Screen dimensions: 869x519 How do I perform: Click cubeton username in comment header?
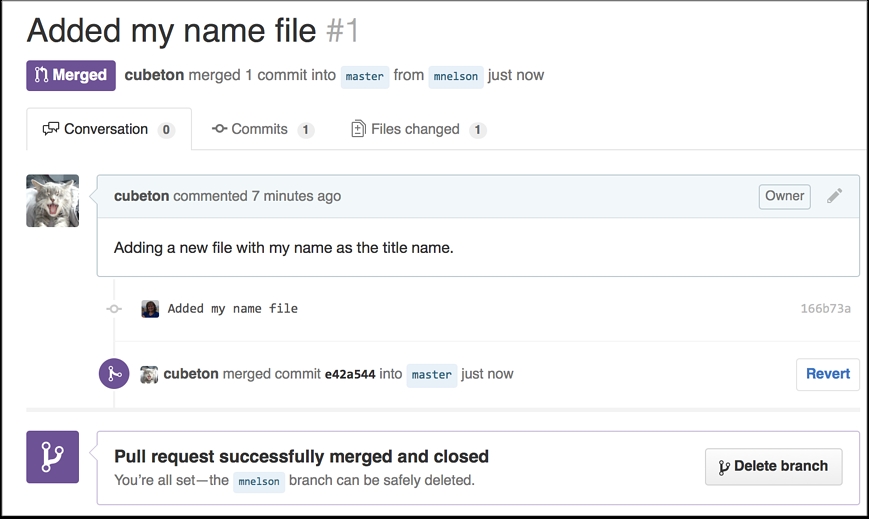(x=141, y=196)
